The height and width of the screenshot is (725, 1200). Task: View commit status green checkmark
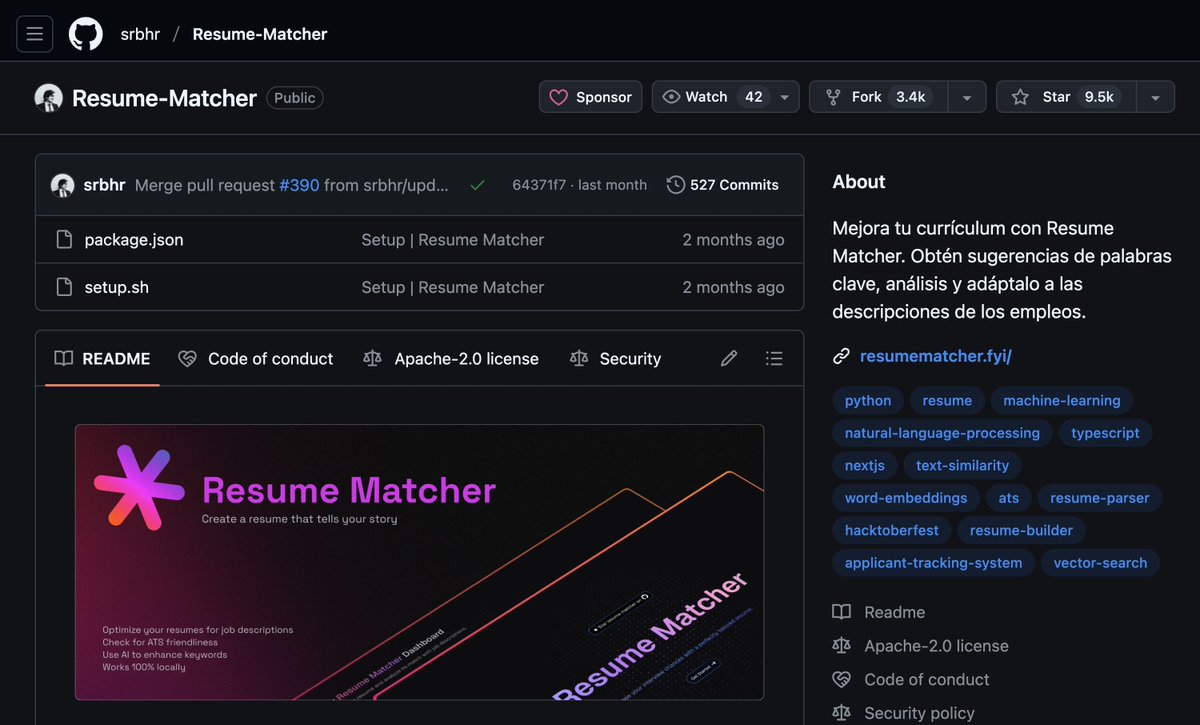pos(477,185)
